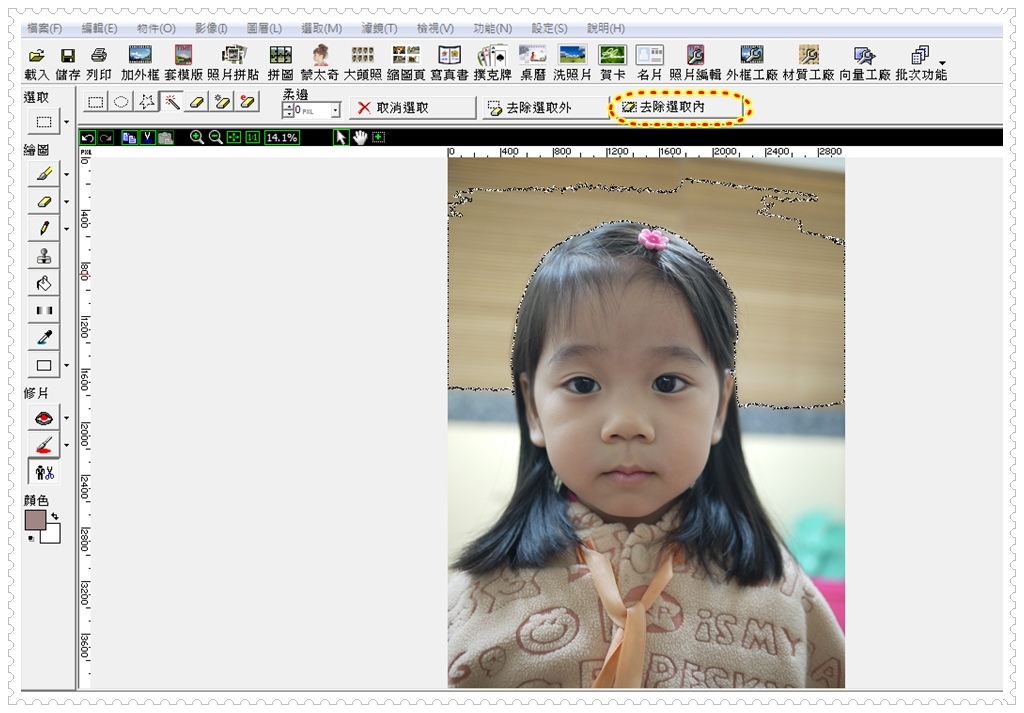Activate the arrow pointer mode in black toolbar
1024x713 pixels.
341,137
